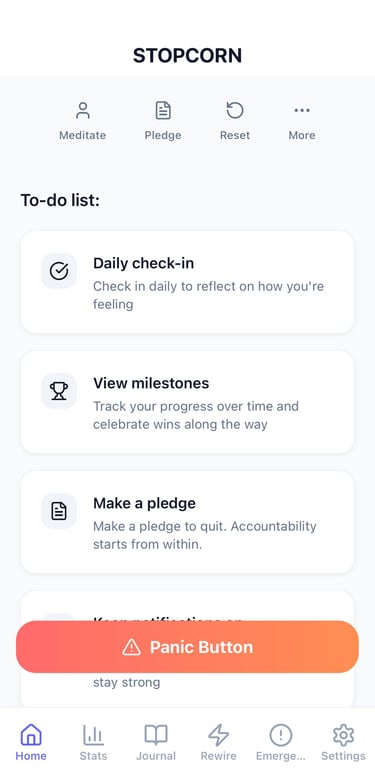Tap the trophy icon beside View milestones
Viewport: 375px width, 779px height.
[x=59, y=391]
